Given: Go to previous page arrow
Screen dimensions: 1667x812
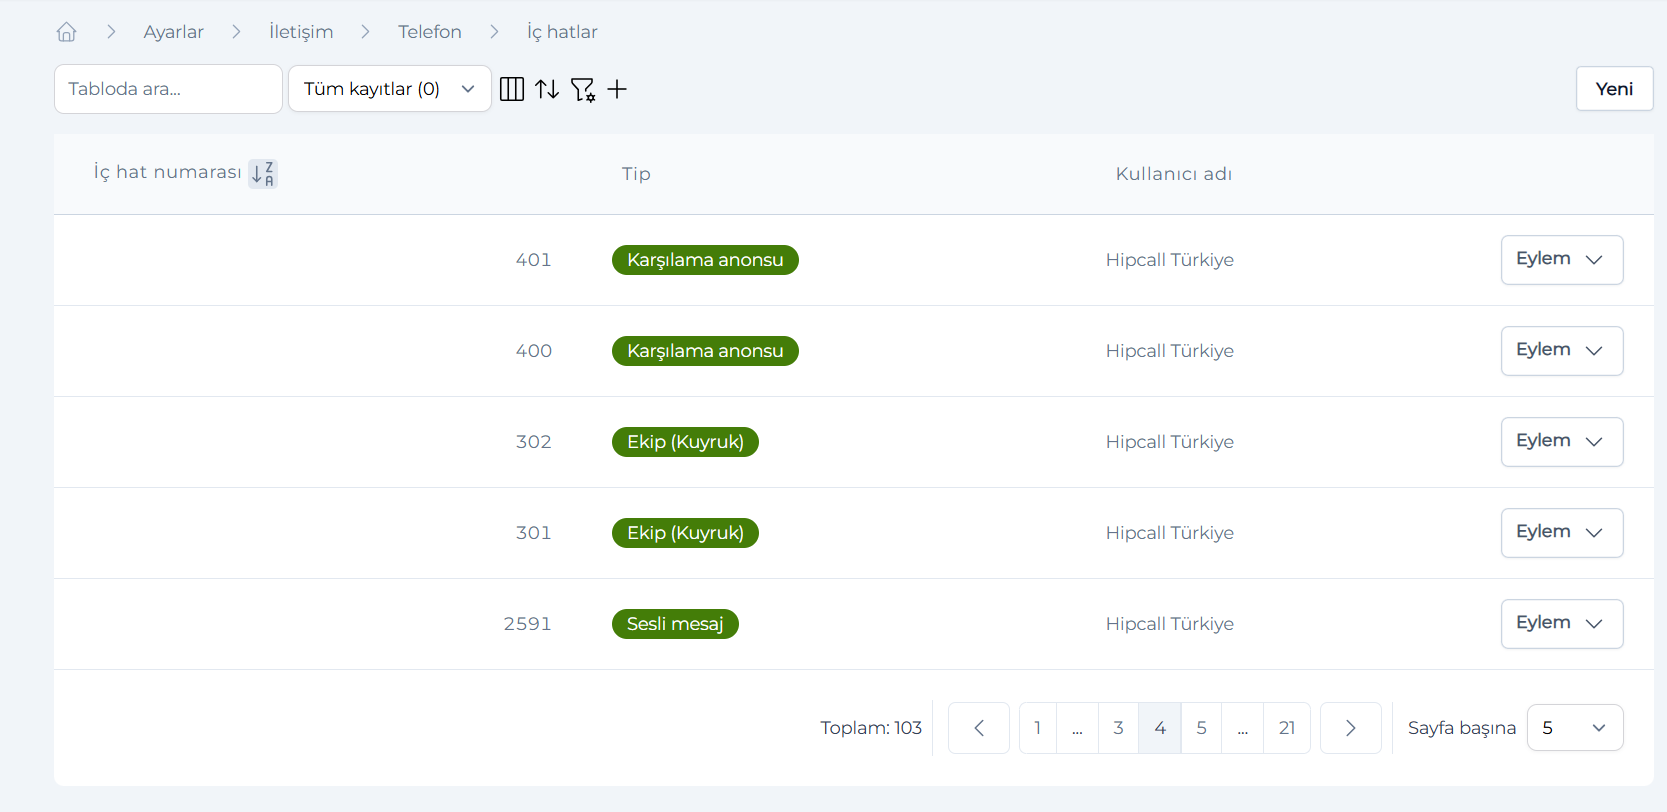Looking at the screenshot, I should pos(978,728).
